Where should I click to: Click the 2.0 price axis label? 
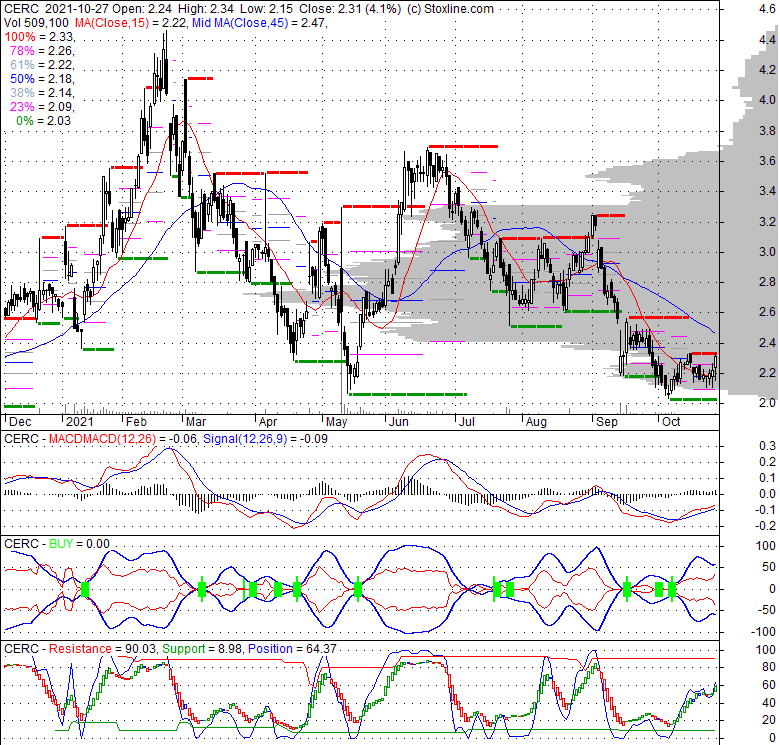click(768, 402)
